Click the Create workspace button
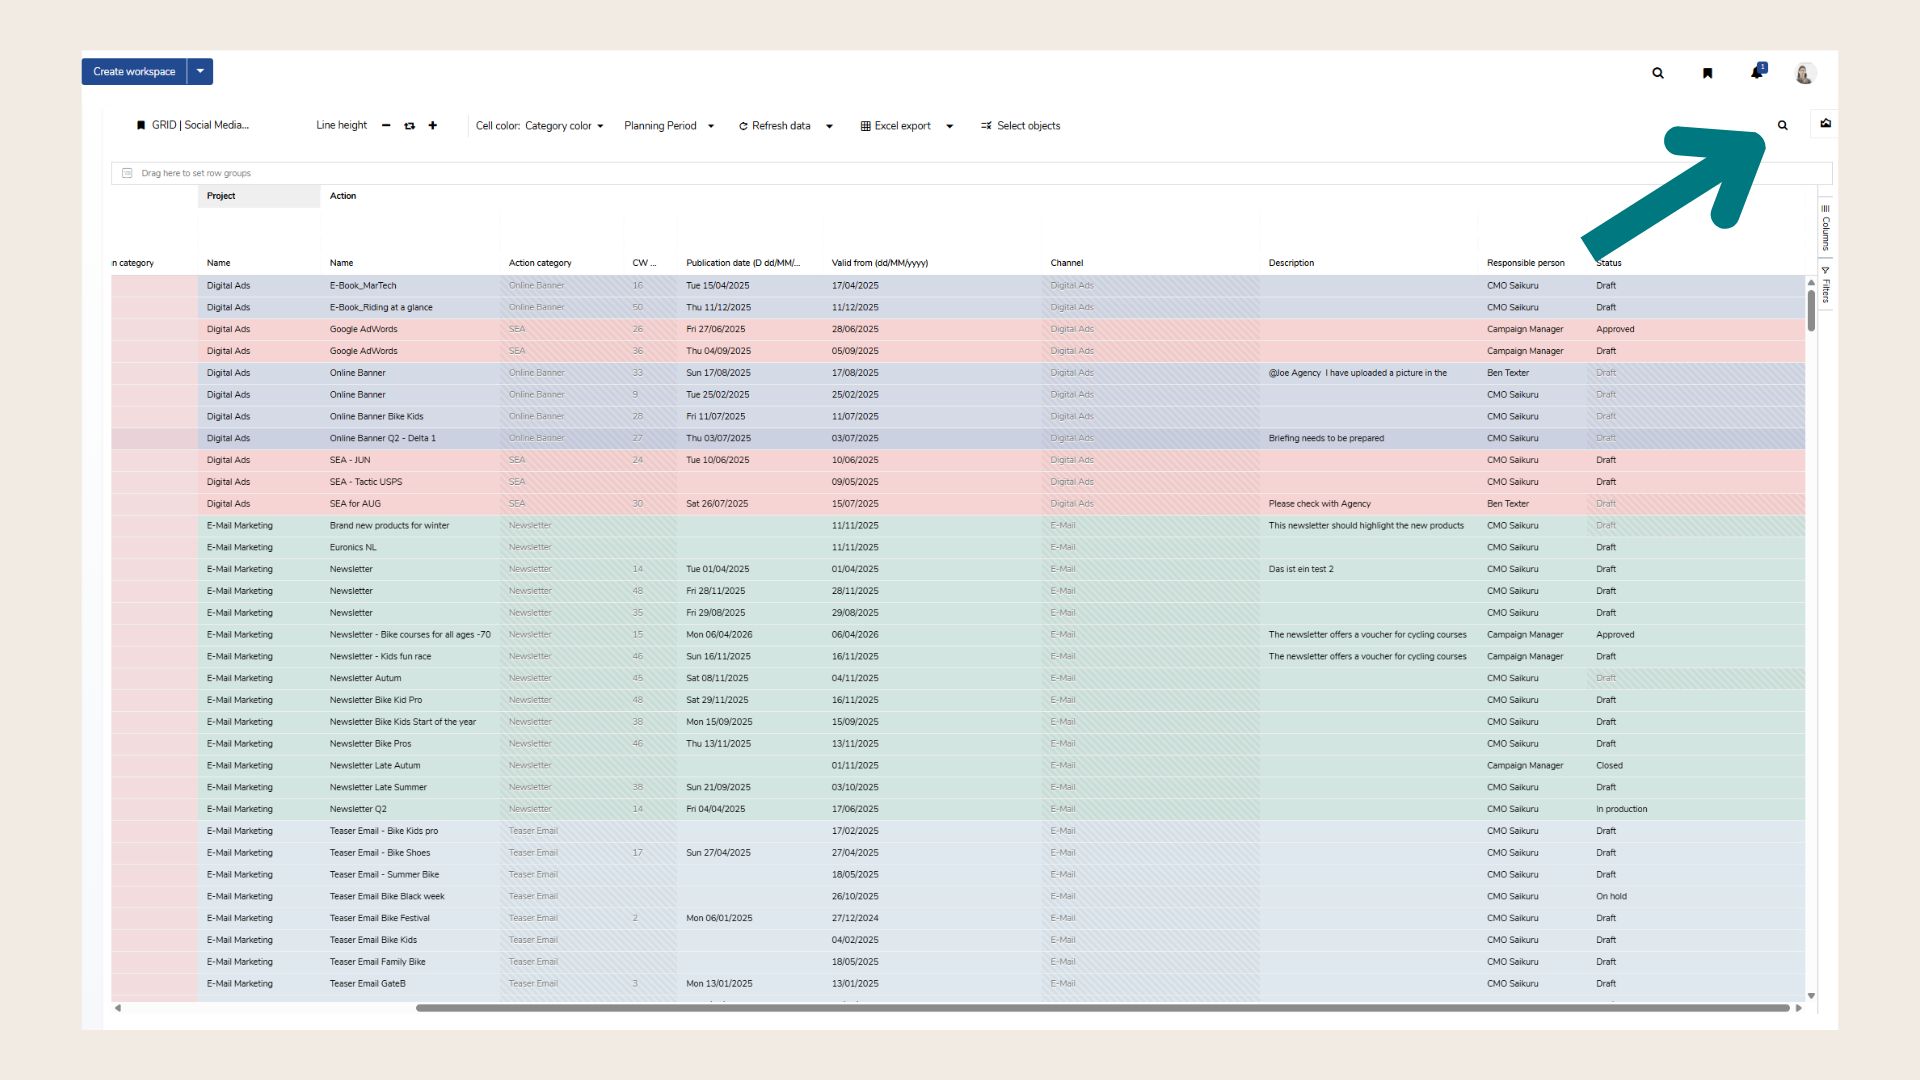This screenshot has width=1920, height=1080. click(x=134, y=72)
